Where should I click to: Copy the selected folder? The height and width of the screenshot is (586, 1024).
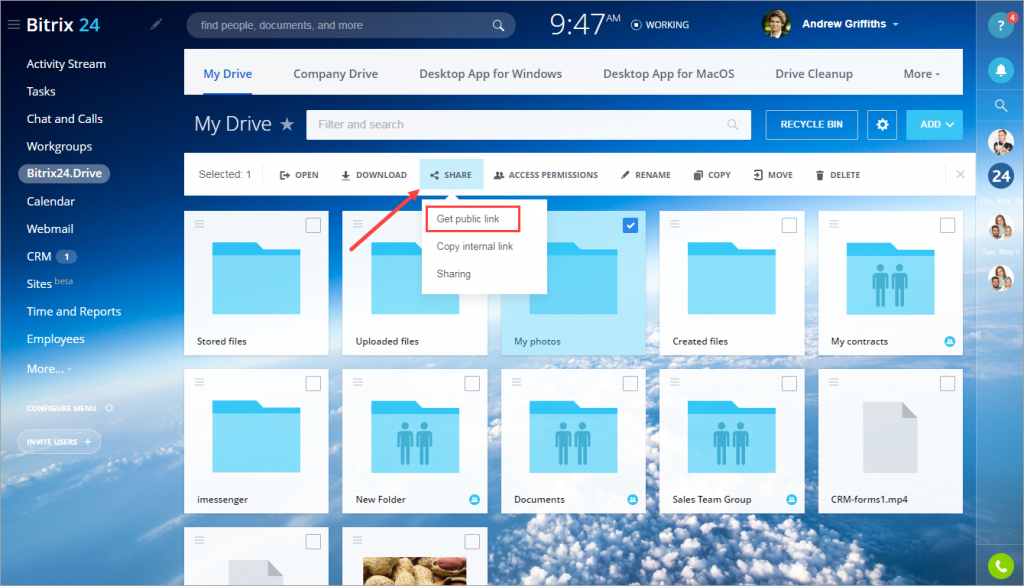712,175
